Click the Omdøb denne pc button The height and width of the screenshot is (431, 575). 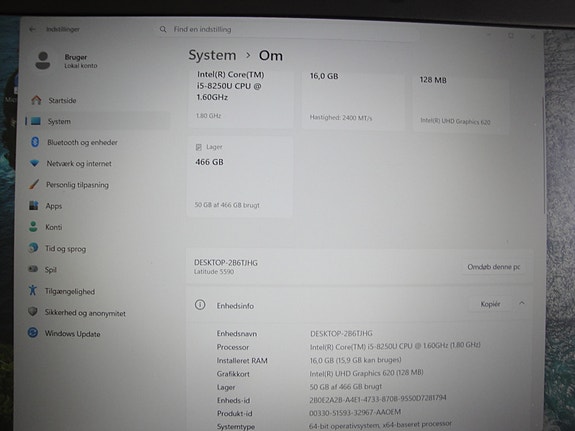click(494, 267)
